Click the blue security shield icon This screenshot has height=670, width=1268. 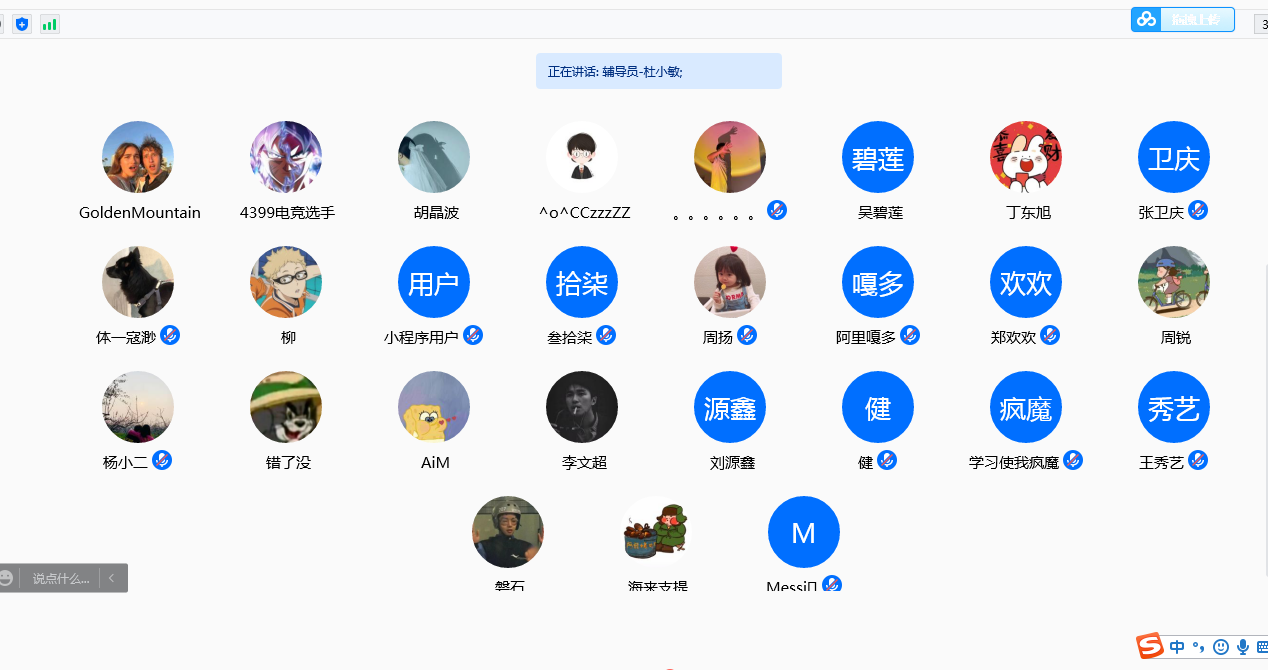point(22,24)
